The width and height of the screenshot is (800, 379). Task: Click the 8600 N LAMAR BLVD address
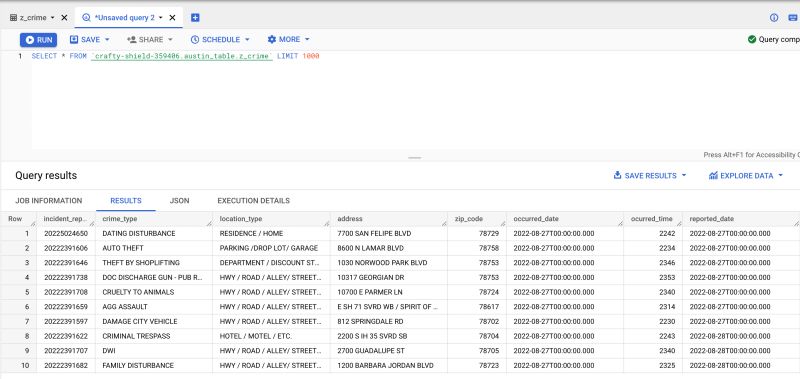pyautogui.click(x=370, y=248)
